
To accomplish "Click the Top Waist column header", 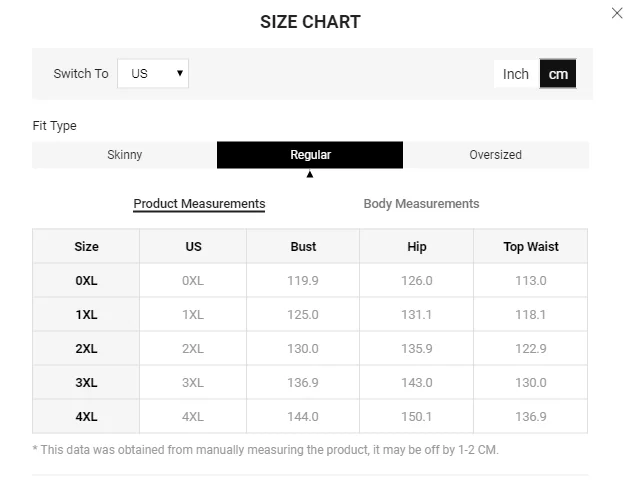I will tap(530, 247).
